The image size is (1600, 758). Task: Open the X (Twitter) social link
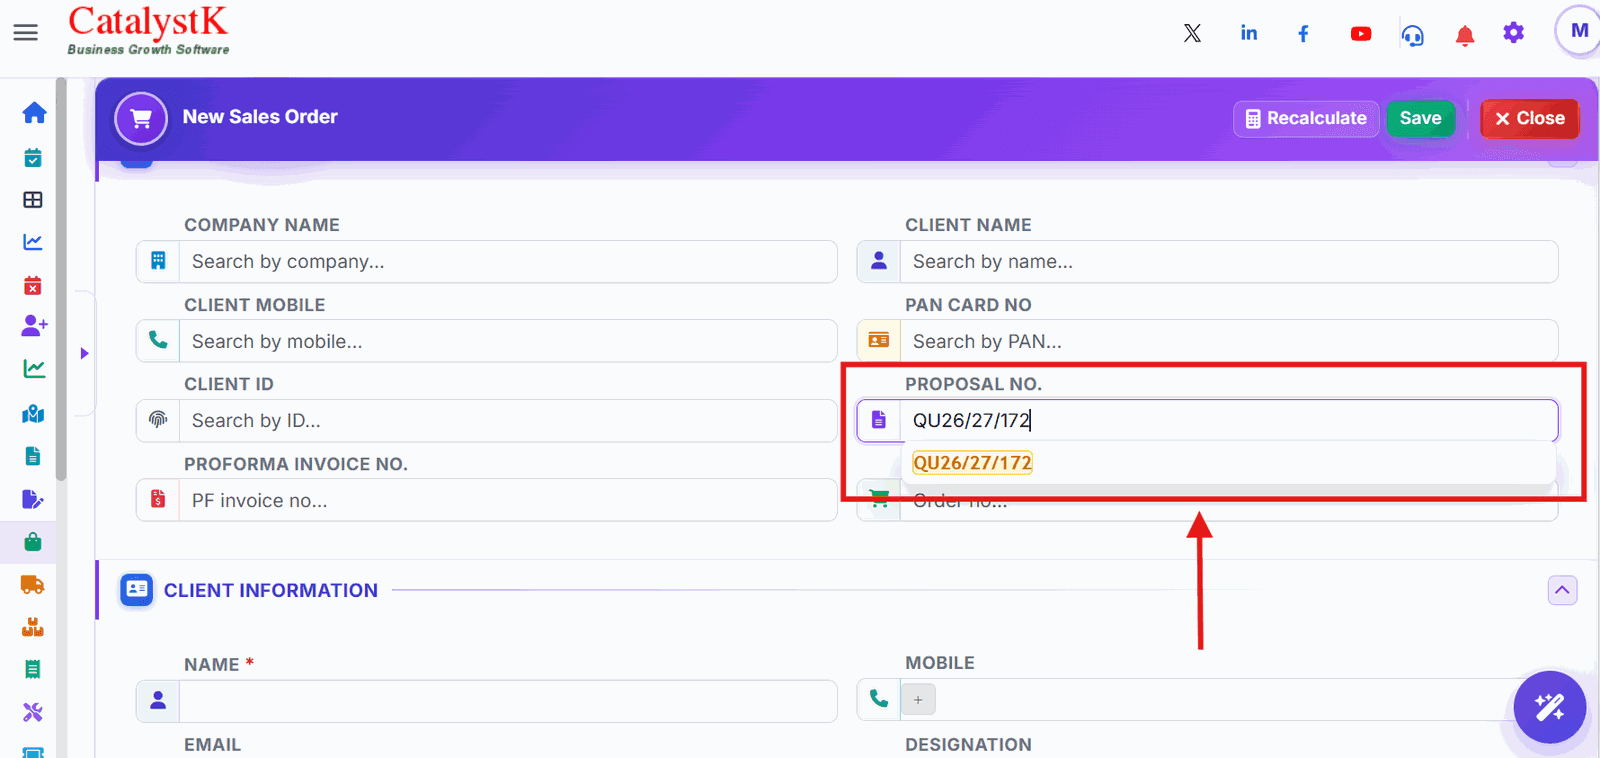tap(1192, 33)
